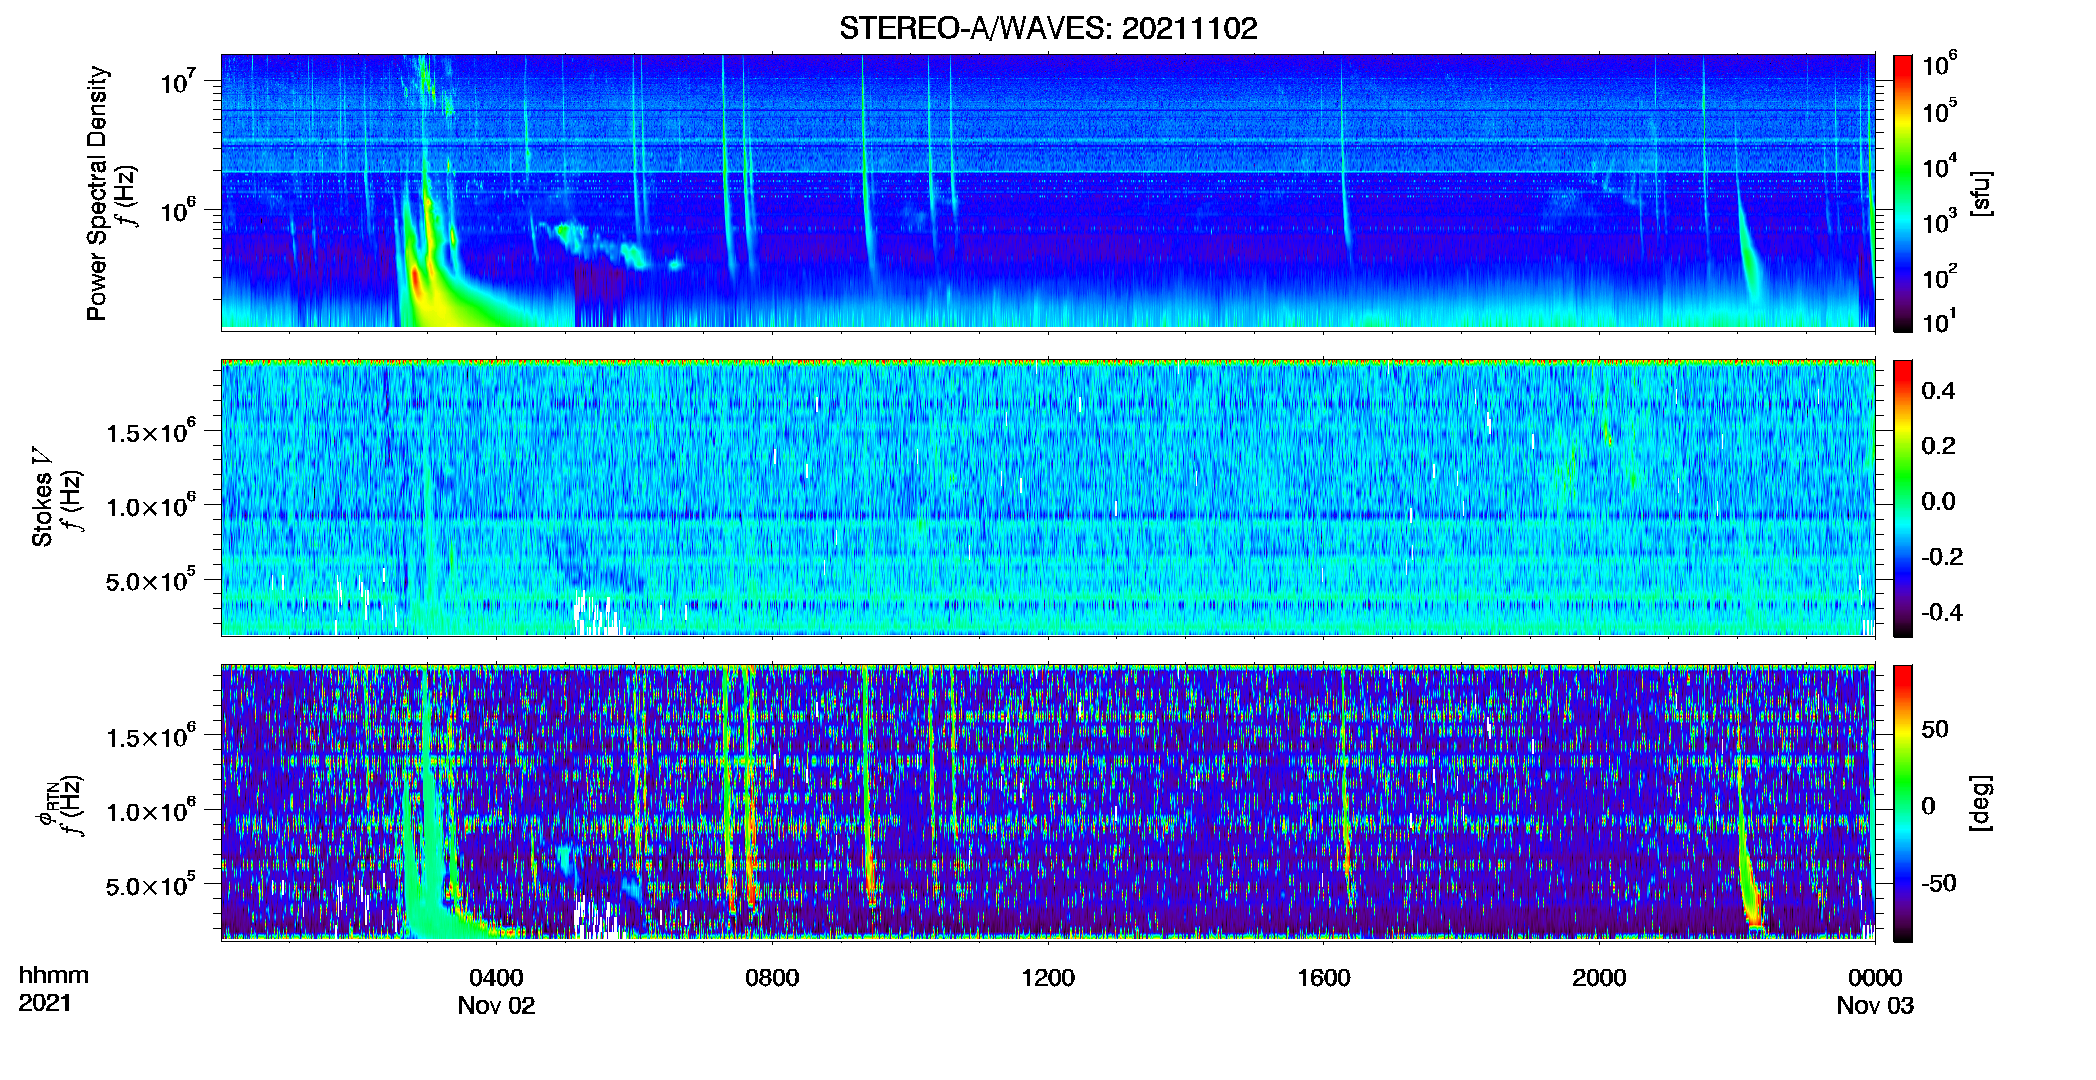The width and height of the screenshot is (2096, 1080).
Task: Click the 2000 time tick label
Action: tap(1599, 977)
